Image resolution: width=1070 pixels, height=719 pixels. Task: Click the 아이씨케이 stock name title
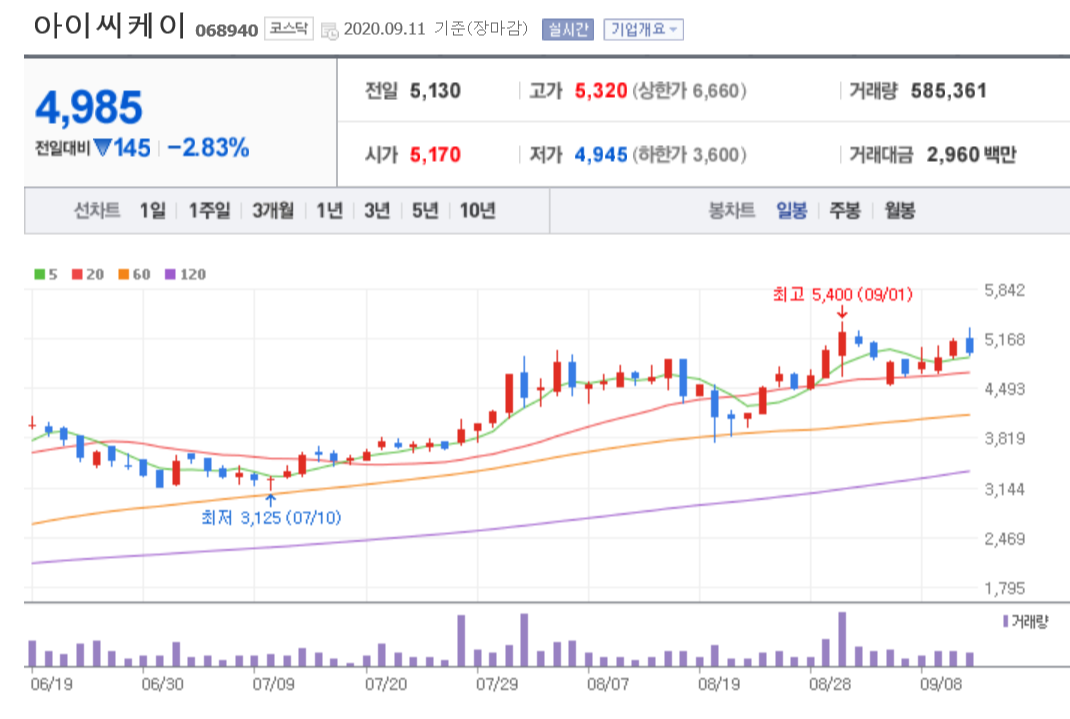(x=109, y=26)
